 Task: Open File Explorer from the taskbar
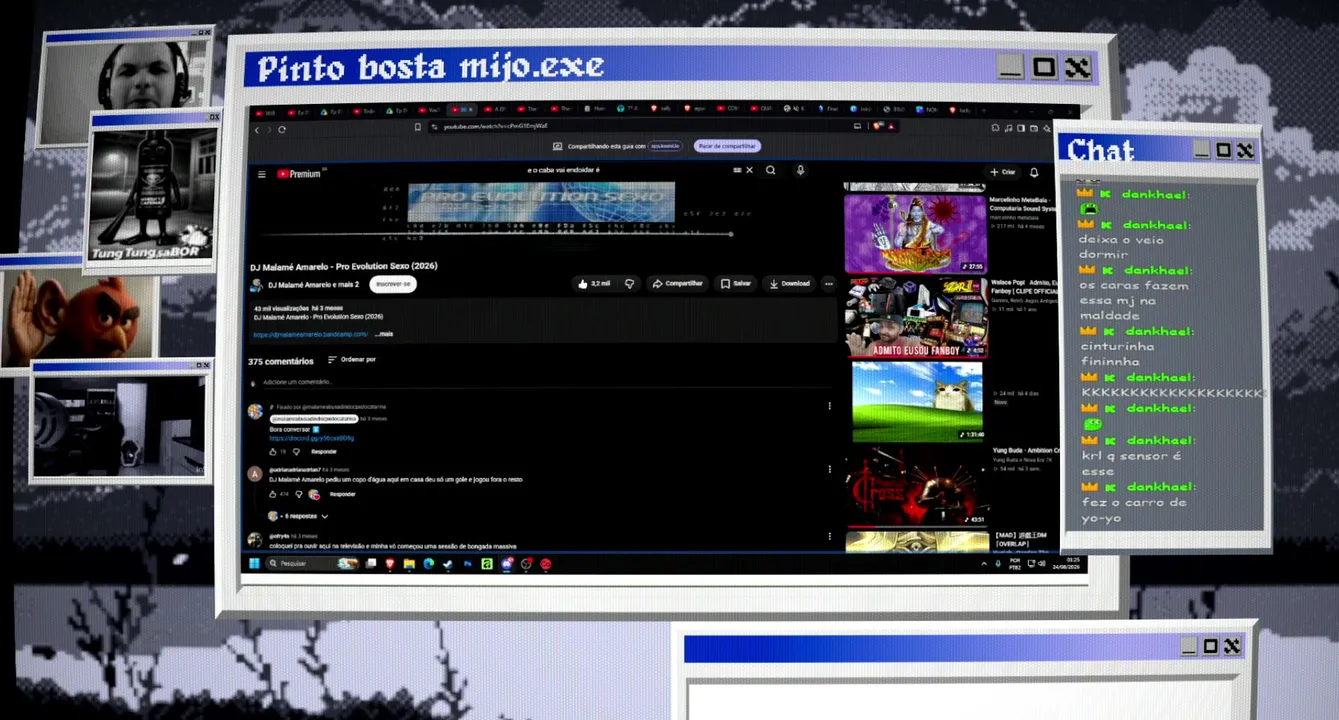click(409, 564)
